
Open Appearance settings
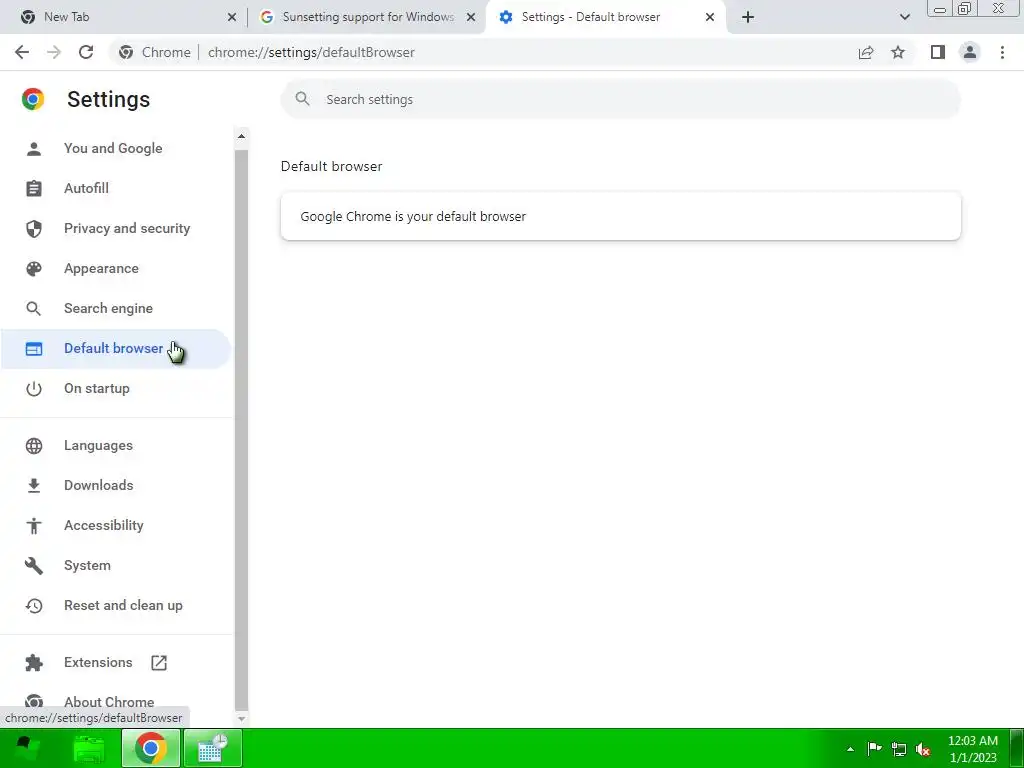pos(116,268)
